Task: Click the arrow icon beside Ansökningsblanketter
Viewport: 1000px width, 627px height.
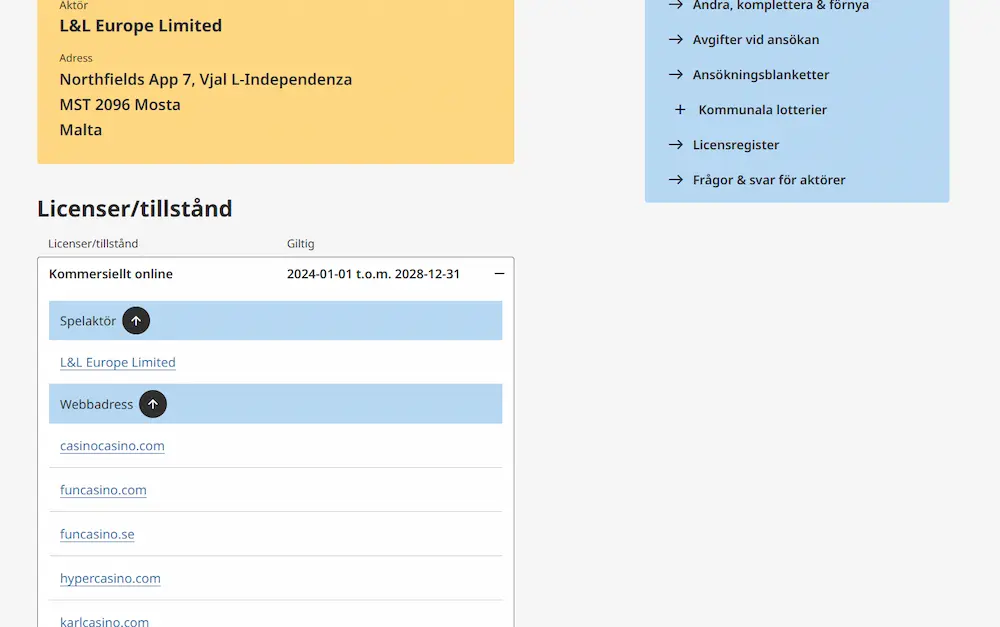Action: [x=675, y=75]
